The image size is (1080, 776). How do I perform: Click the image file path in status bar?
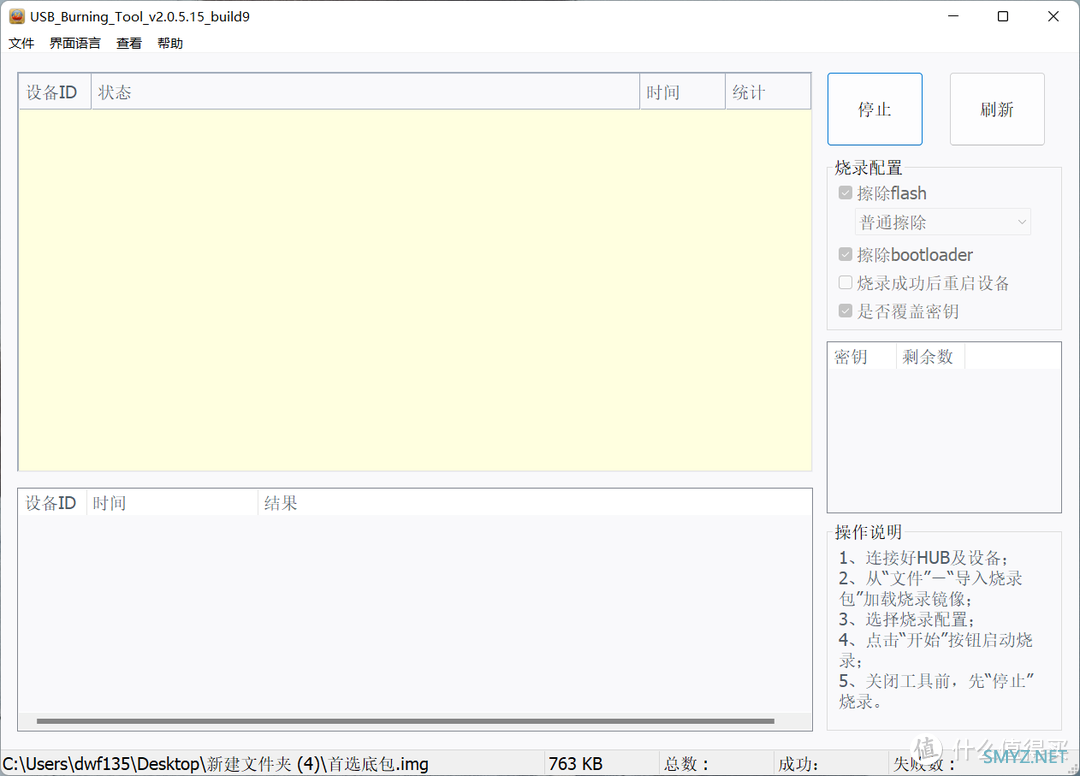216,764
